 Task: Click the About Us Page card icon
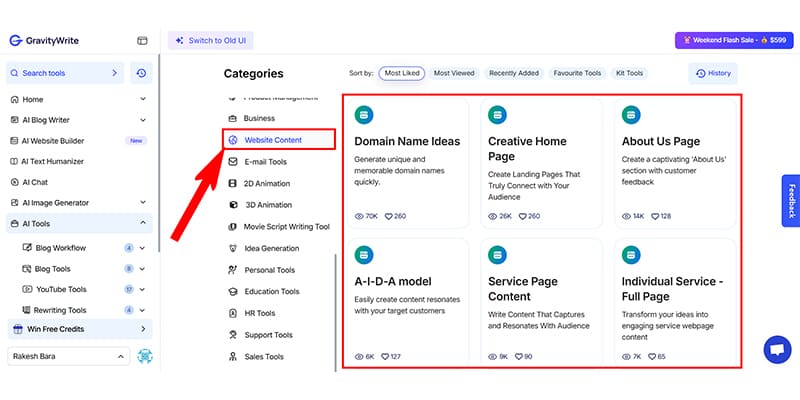(x=631, y=115)
